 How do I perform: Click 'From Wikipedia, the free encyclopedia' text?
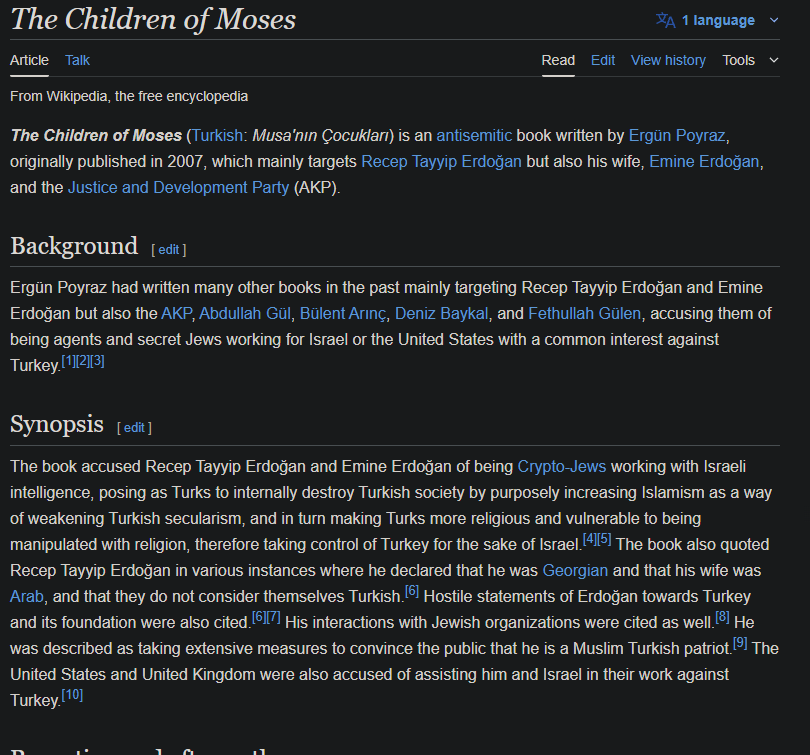tap(129, 97)
